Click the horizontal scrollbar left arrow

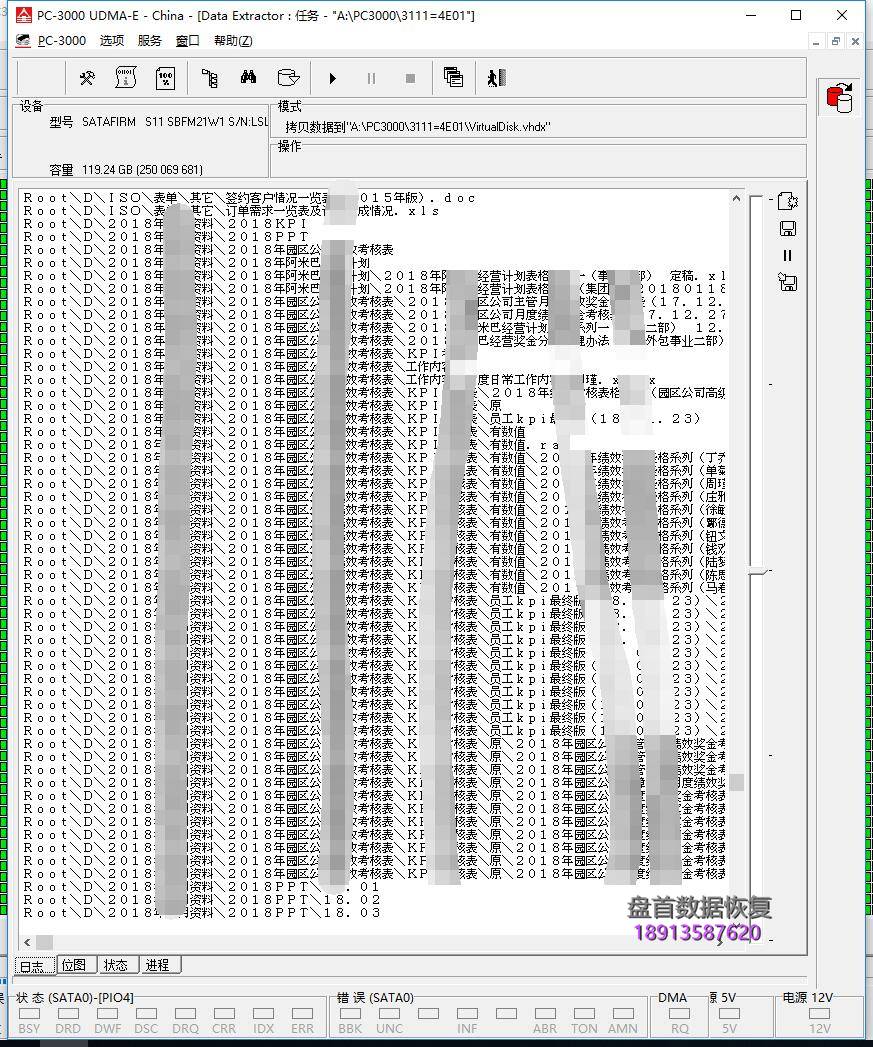27,942
